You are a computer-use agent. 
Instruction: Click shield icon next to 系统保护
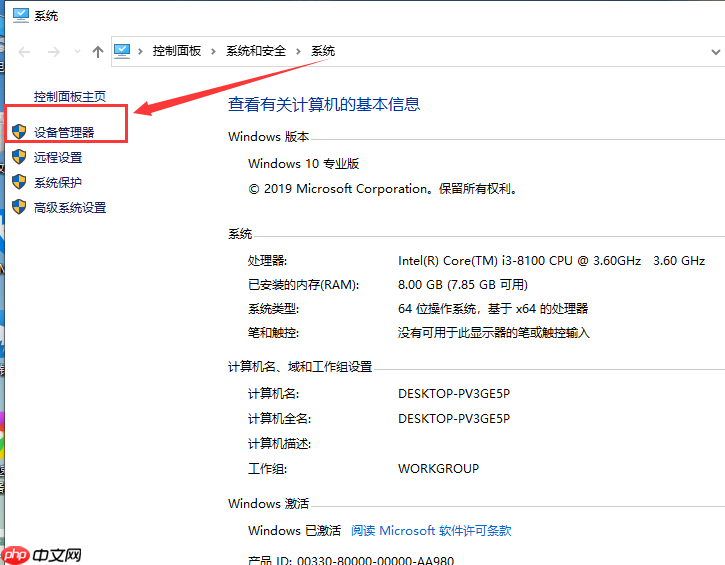(19, 182)
